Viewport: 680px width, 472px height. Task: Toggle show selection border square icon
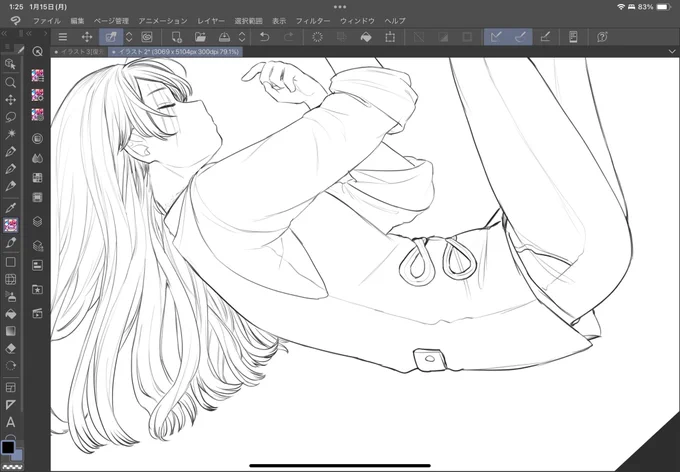(x=468, y=37)
